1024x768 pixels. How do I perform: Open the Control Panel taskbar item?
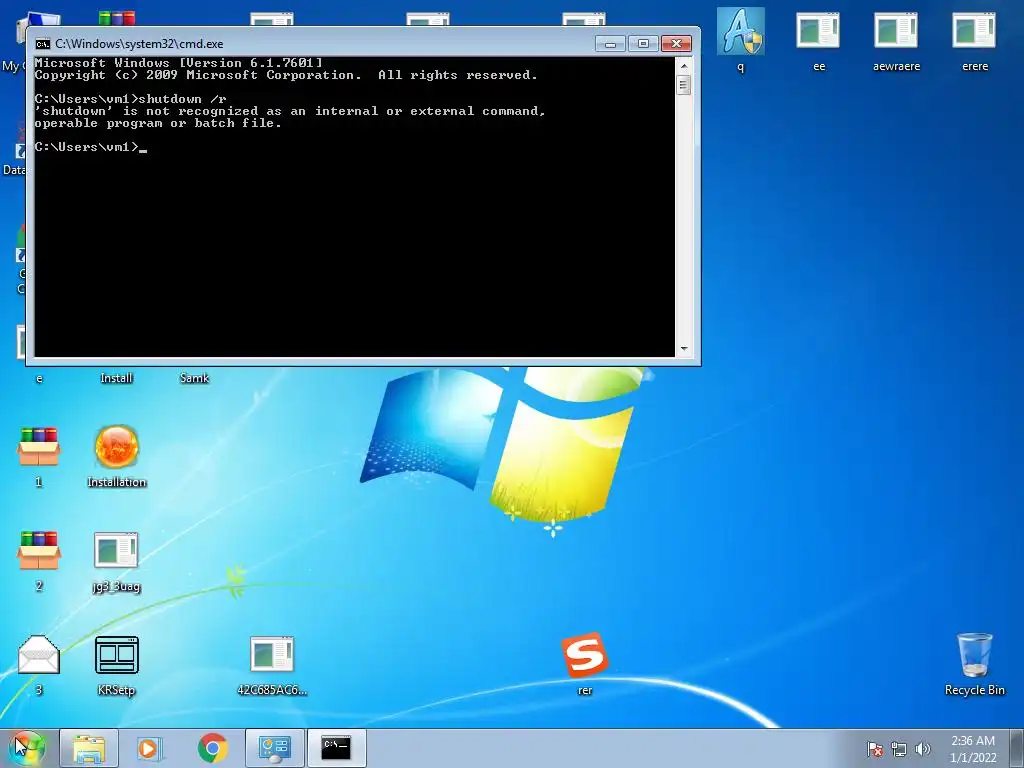[274, 748]
